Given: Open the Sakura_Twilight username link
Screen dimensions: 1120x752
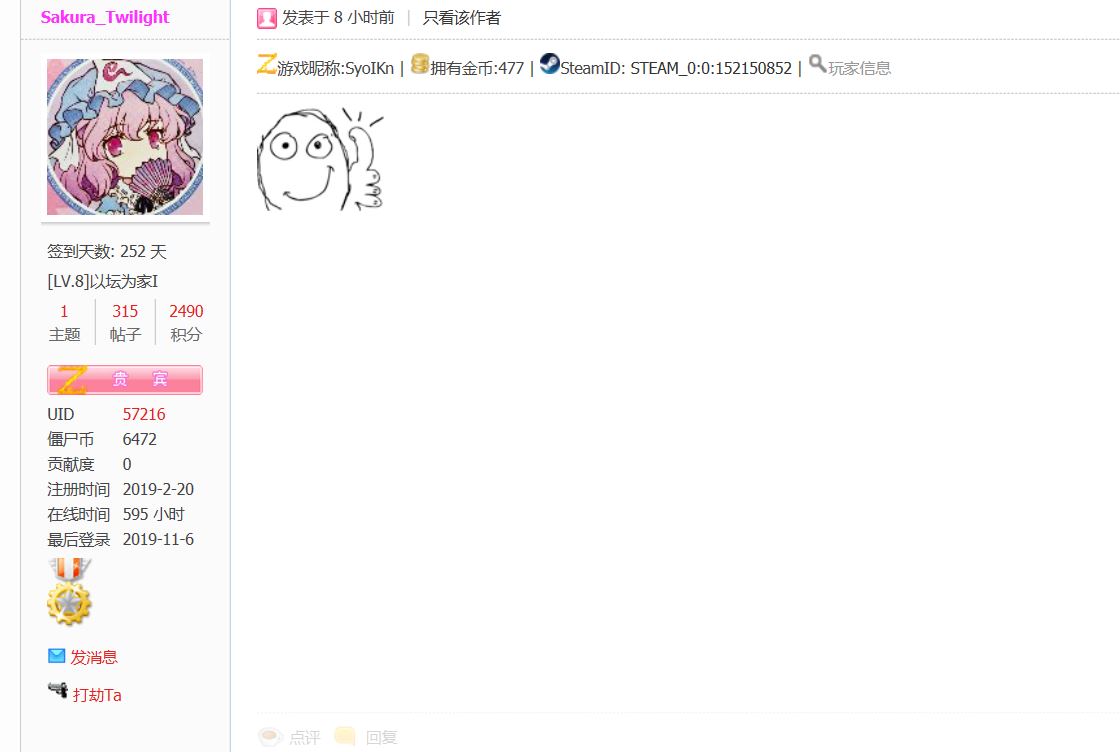Looking at the screenshot, I should pos(105,17).
